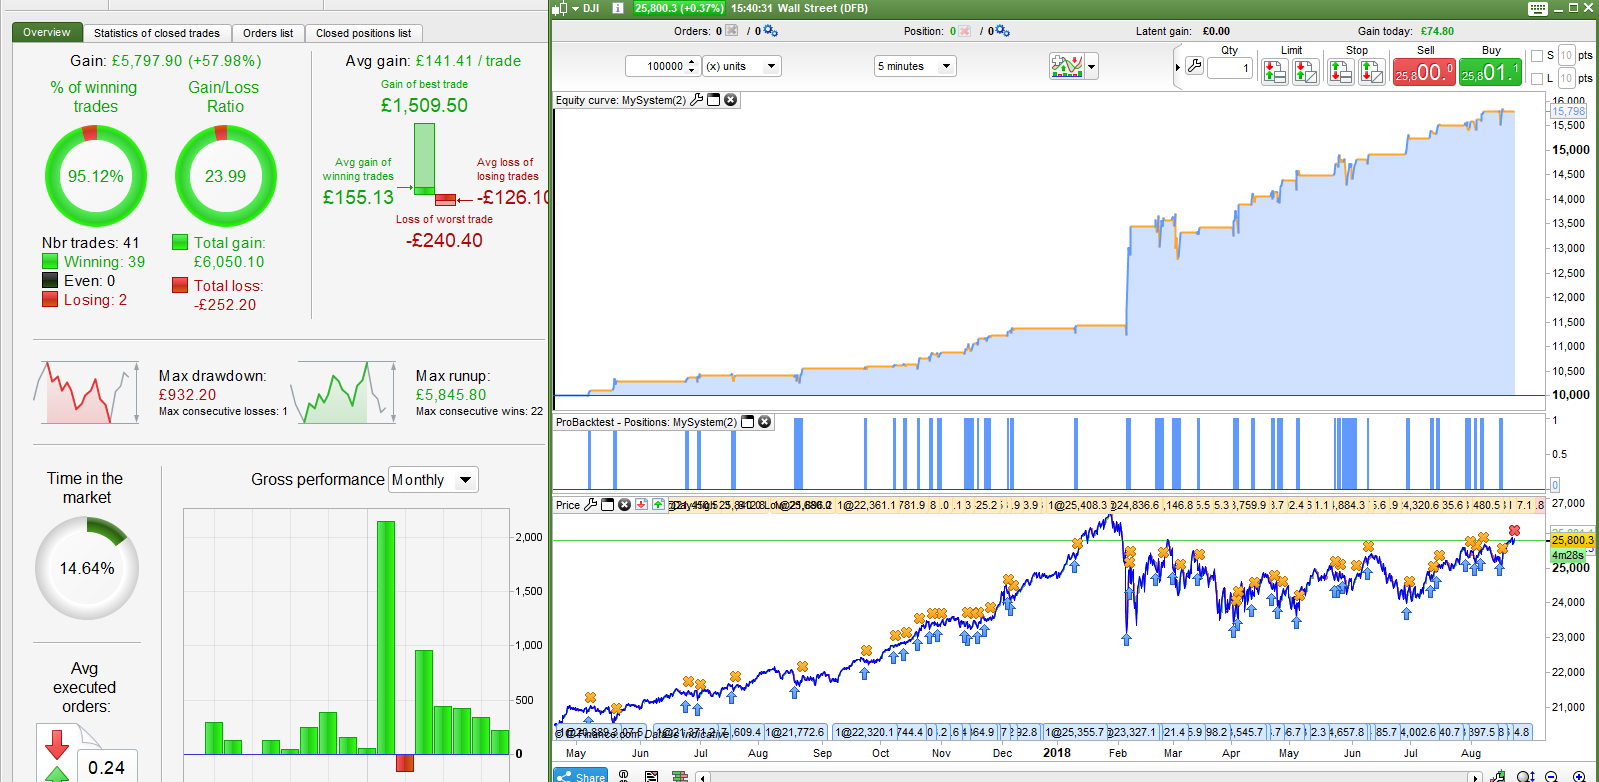
Task: Open the Gross performance Monthly dropdown
Action: (x=433, y=480)
